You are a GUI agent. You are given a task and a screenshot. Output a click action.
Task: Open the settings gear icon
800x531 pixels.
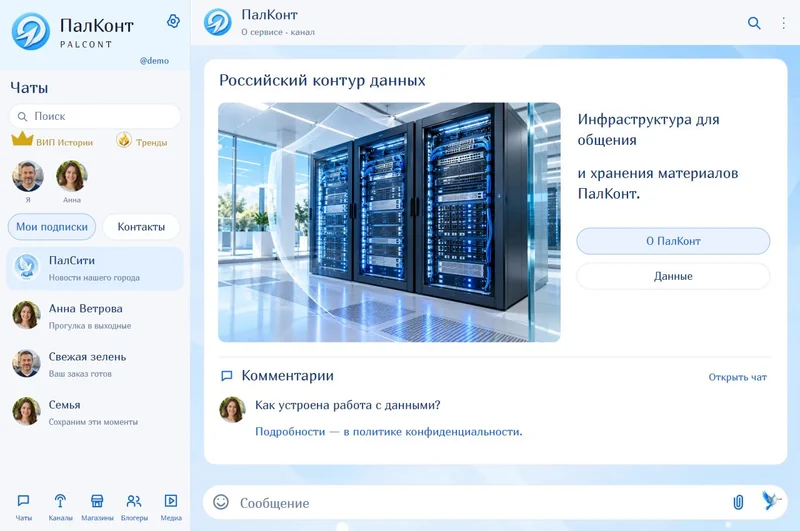tap(173, 21)
